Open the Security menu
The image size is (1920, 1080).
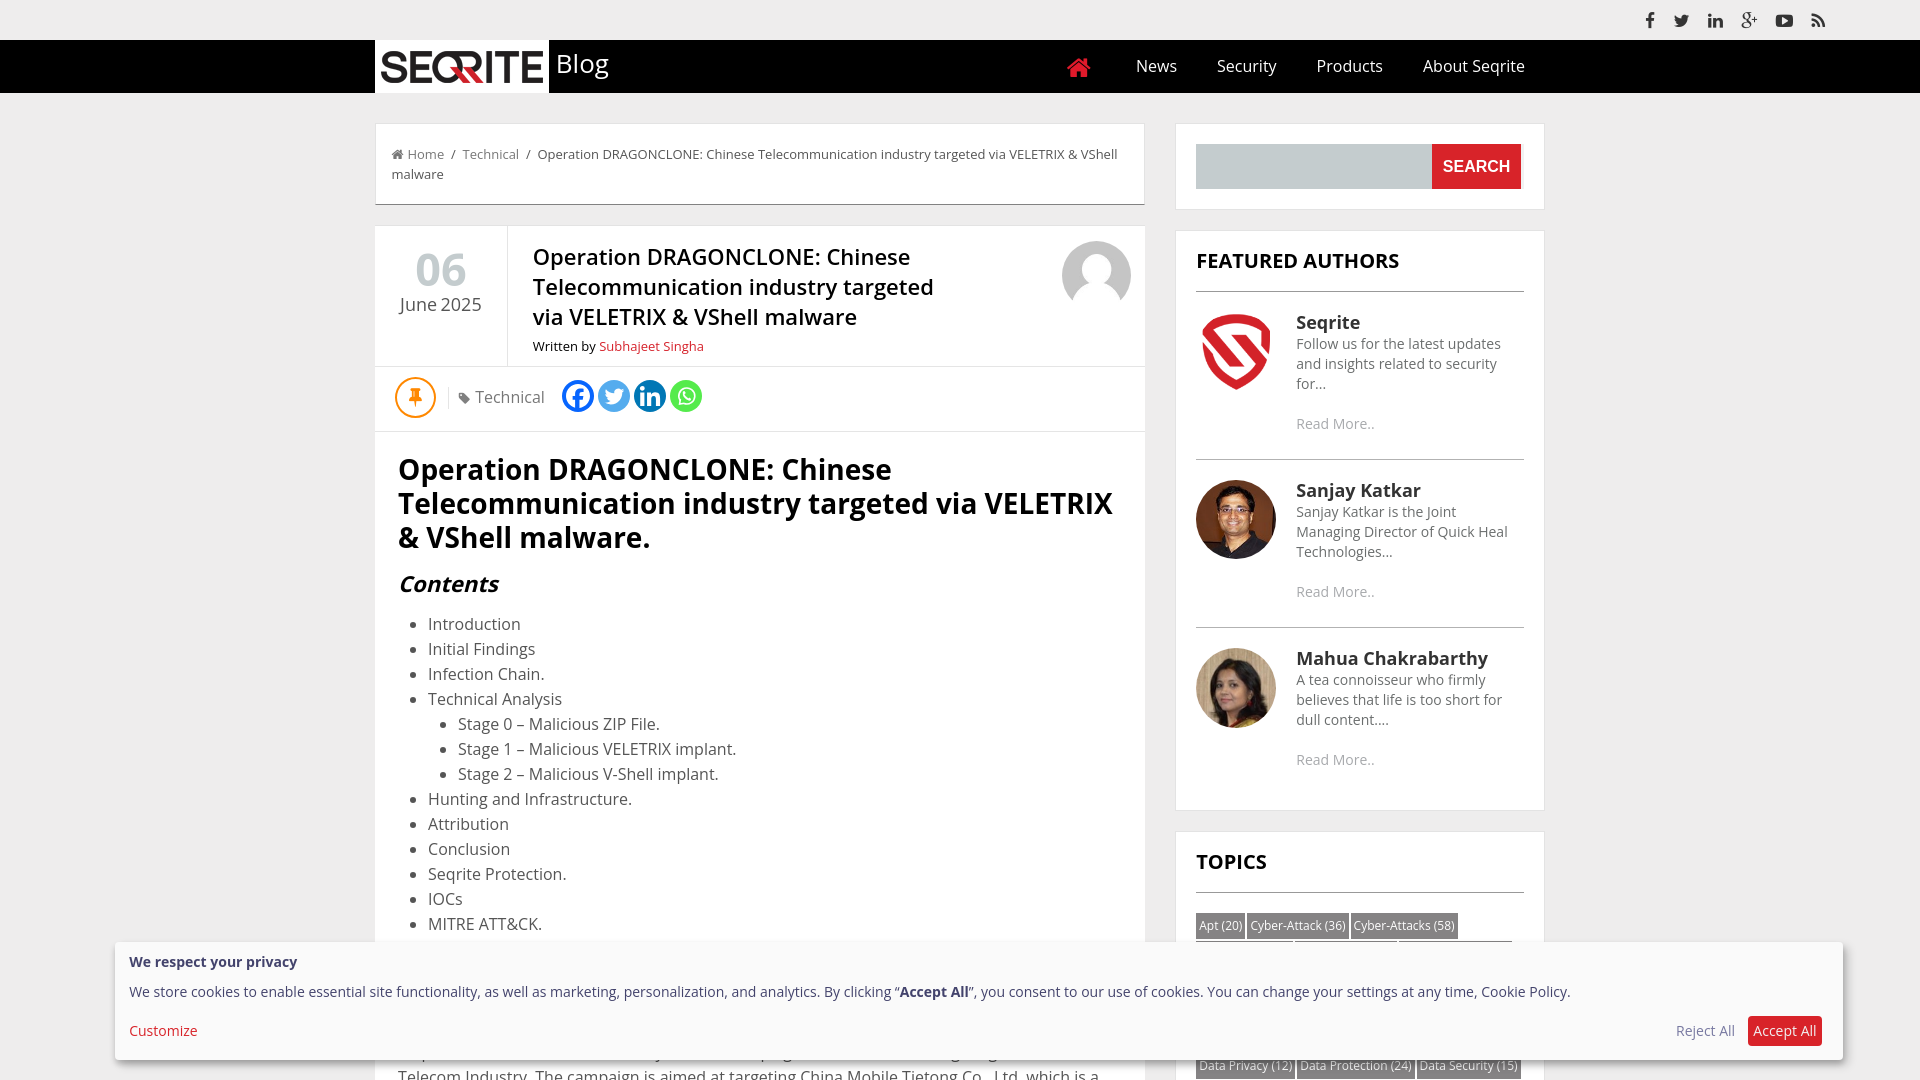click(x=1246, y=66)
